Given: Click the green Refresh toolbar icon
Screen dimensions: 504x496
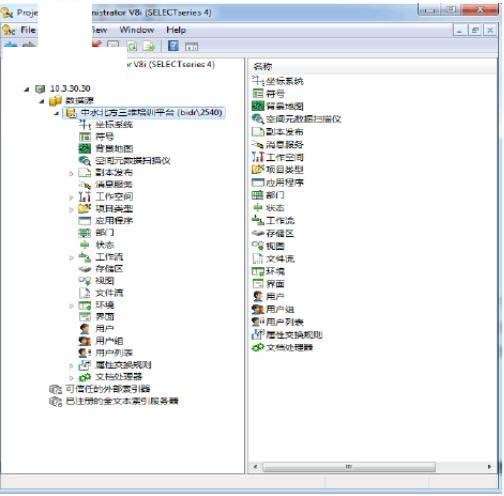Looking at the screenshot, I should click(132, 46).
